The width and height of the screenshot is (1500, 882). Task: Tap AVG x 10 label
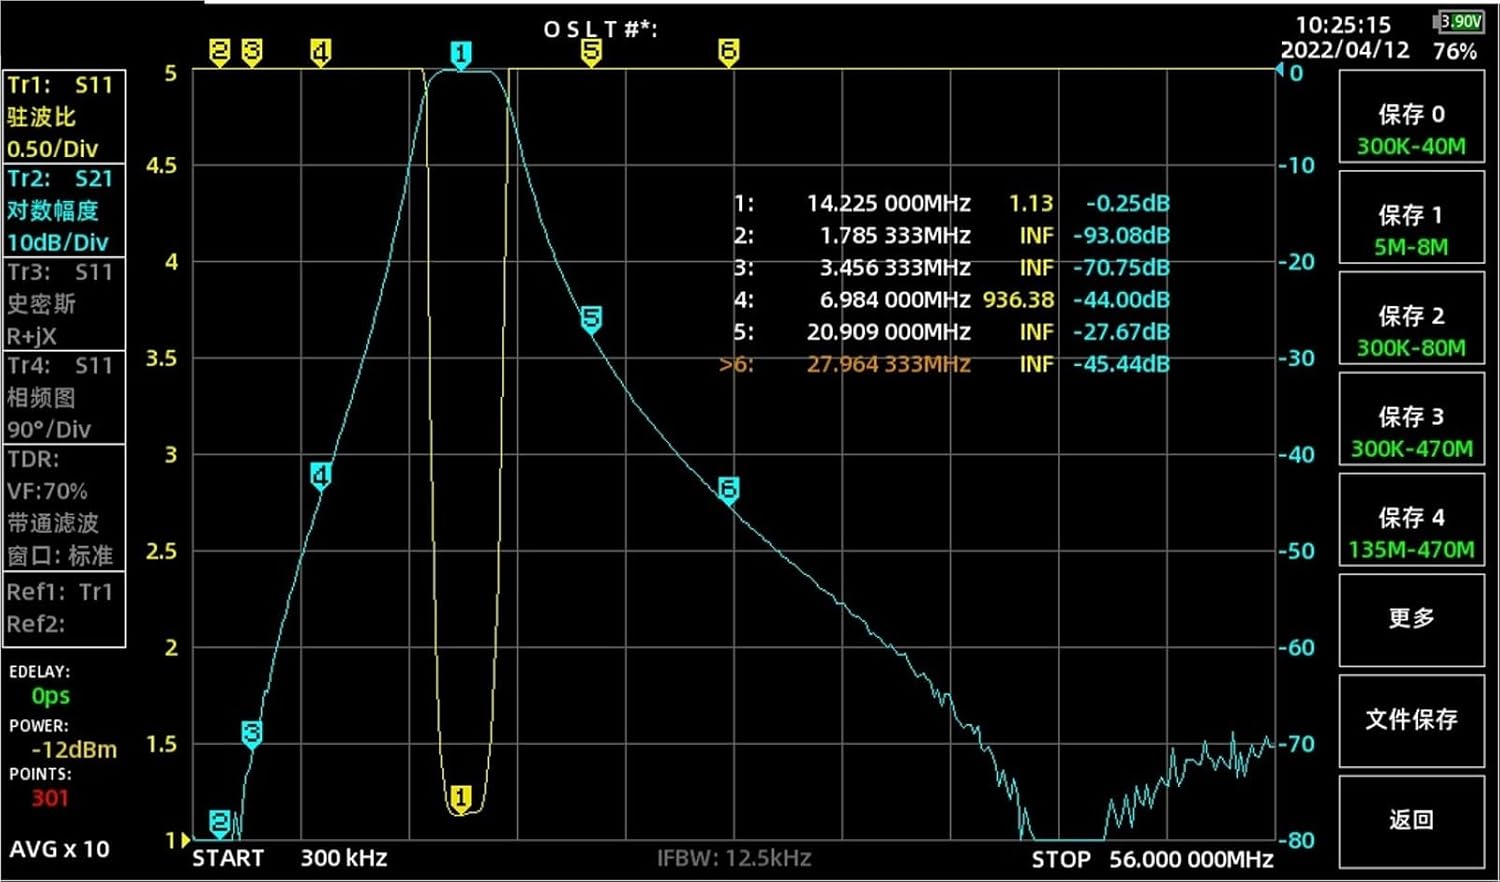59,849
